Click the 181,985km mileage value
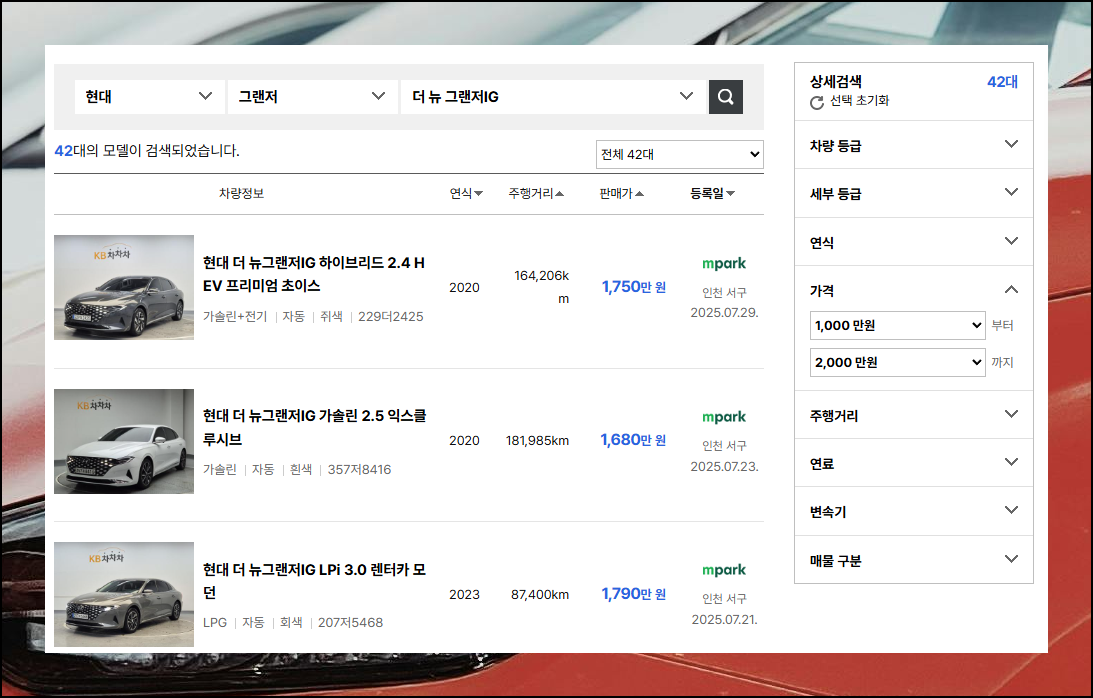This screenshot has width=1093, height=698. click(537, 441)
